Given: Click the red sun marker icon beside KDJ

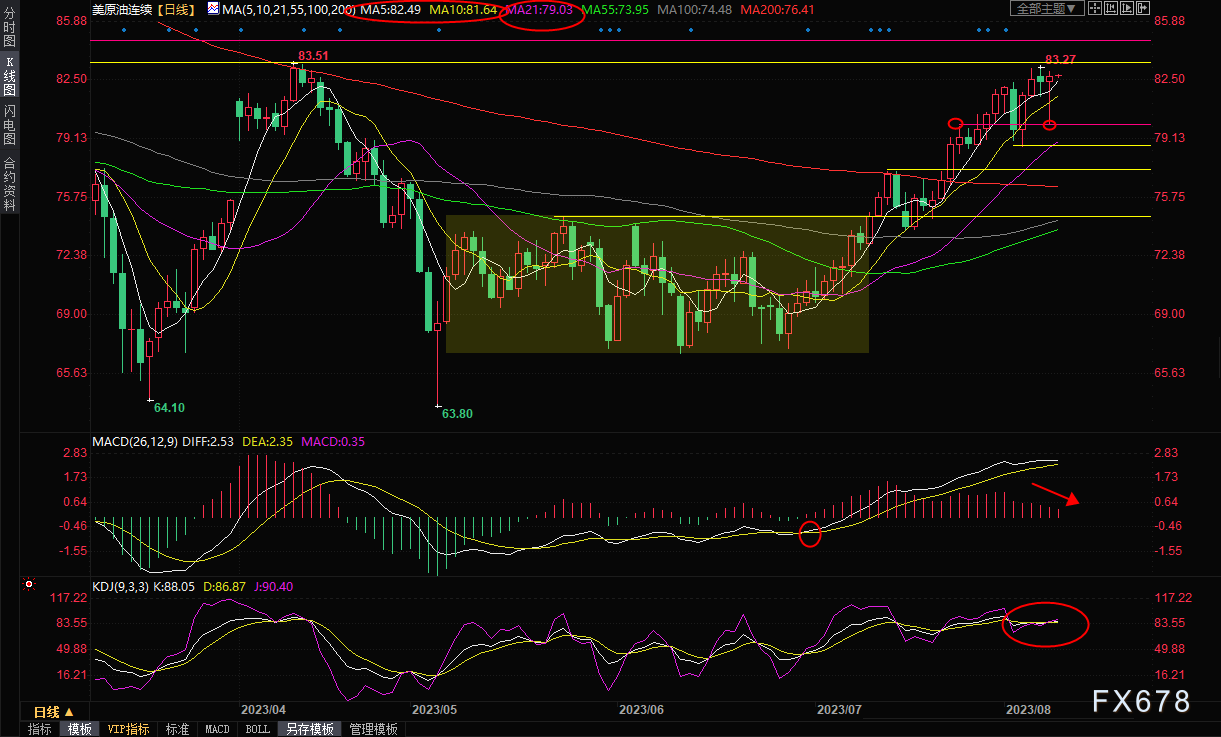Looking at the screenshot, I should click(29, 581).
